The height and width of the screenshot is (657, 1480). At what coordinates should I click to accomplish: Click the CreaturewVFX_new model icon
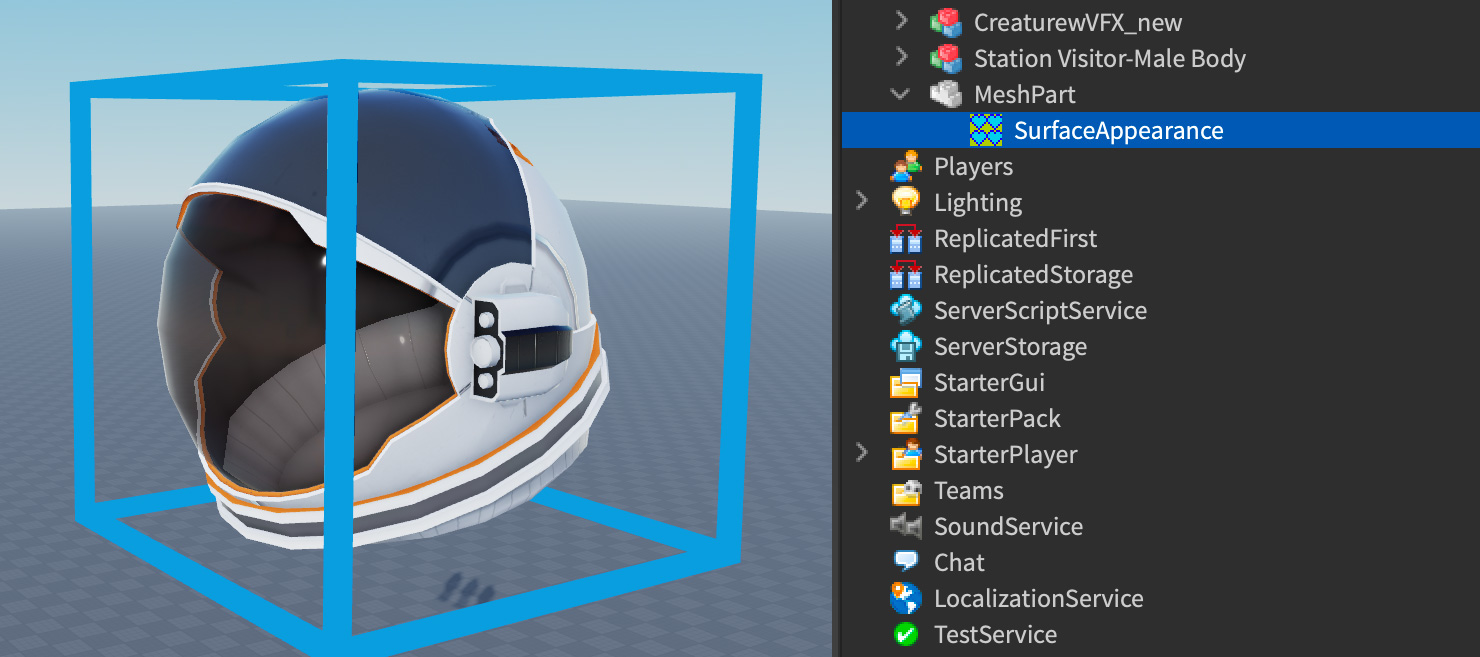pos(945,22)
